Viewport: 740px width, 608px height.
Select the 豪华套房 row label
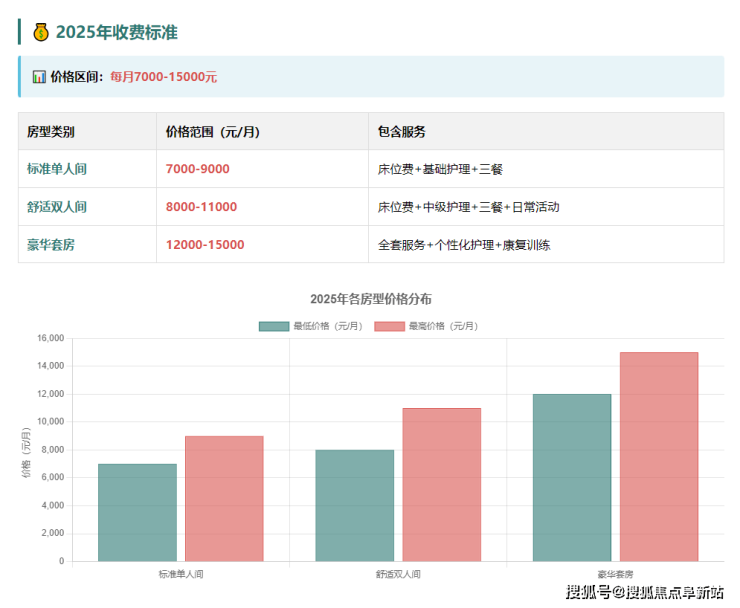(51, 244)
